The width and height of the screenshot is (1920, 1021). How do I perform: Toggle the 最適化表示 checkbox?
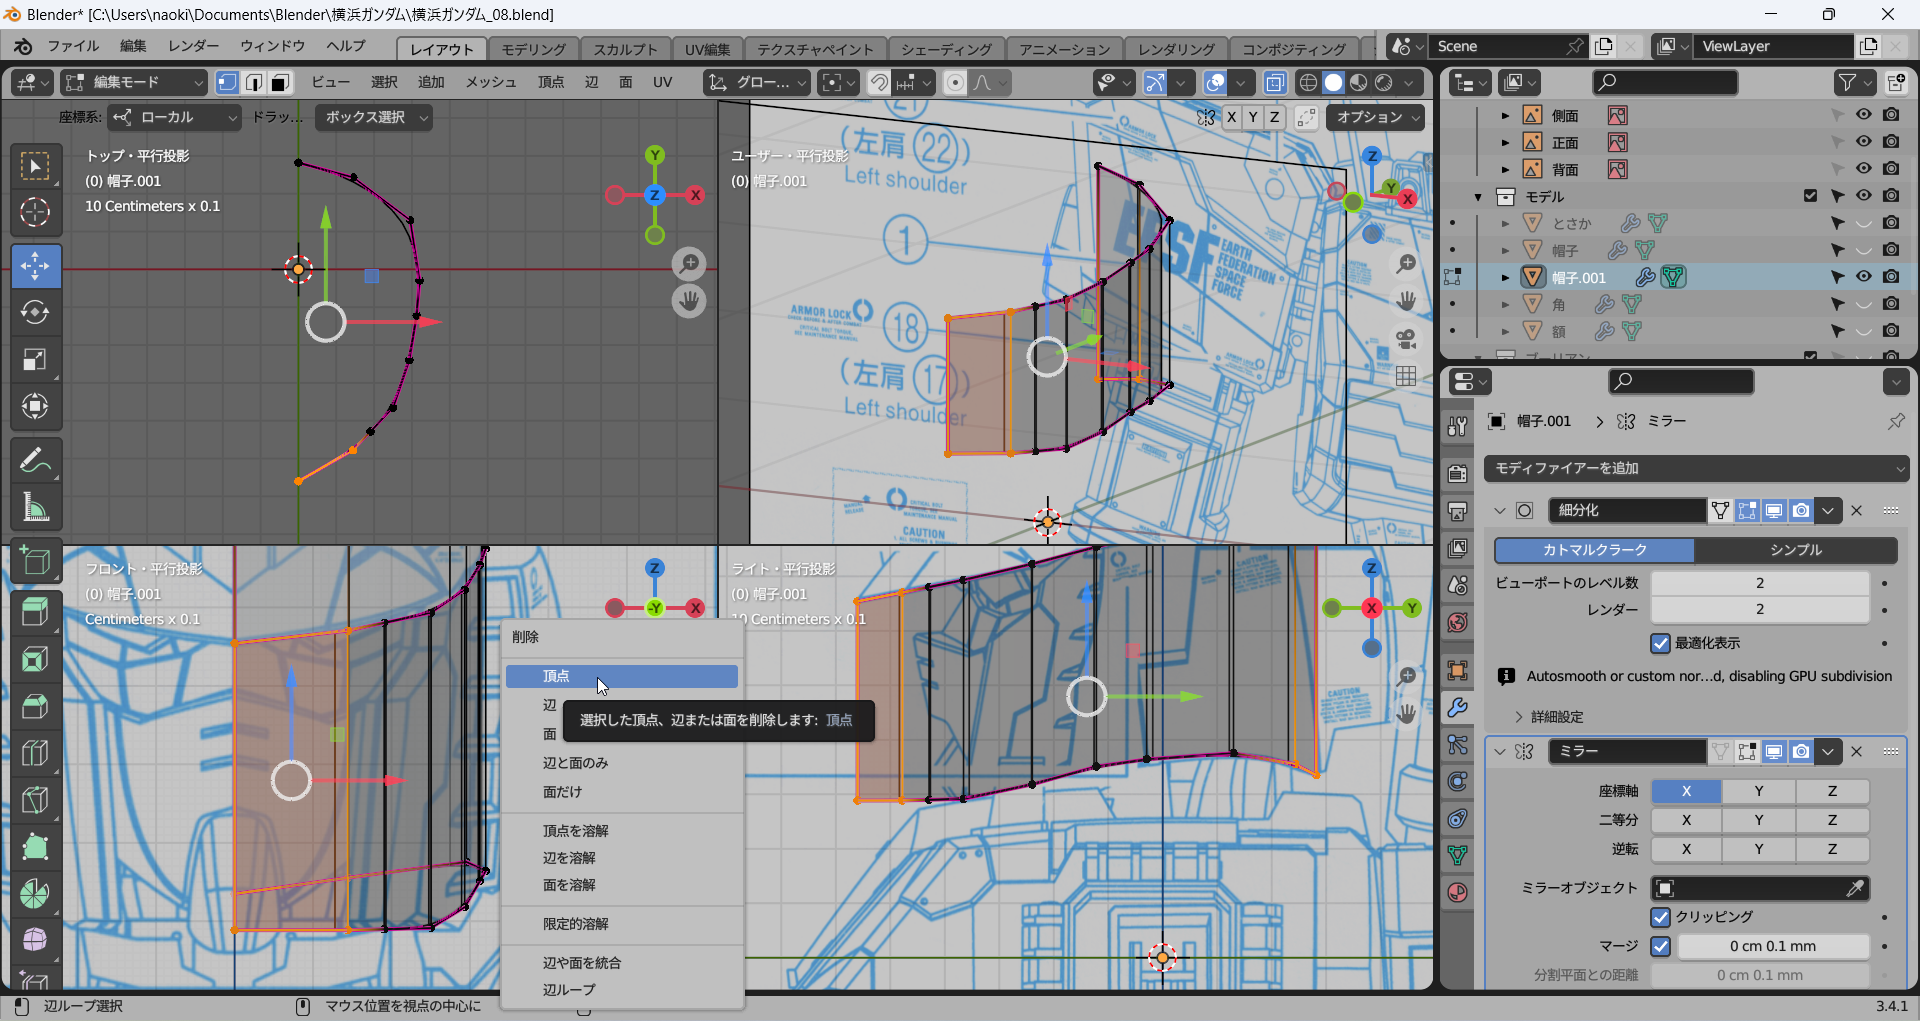coord(1660,643)
